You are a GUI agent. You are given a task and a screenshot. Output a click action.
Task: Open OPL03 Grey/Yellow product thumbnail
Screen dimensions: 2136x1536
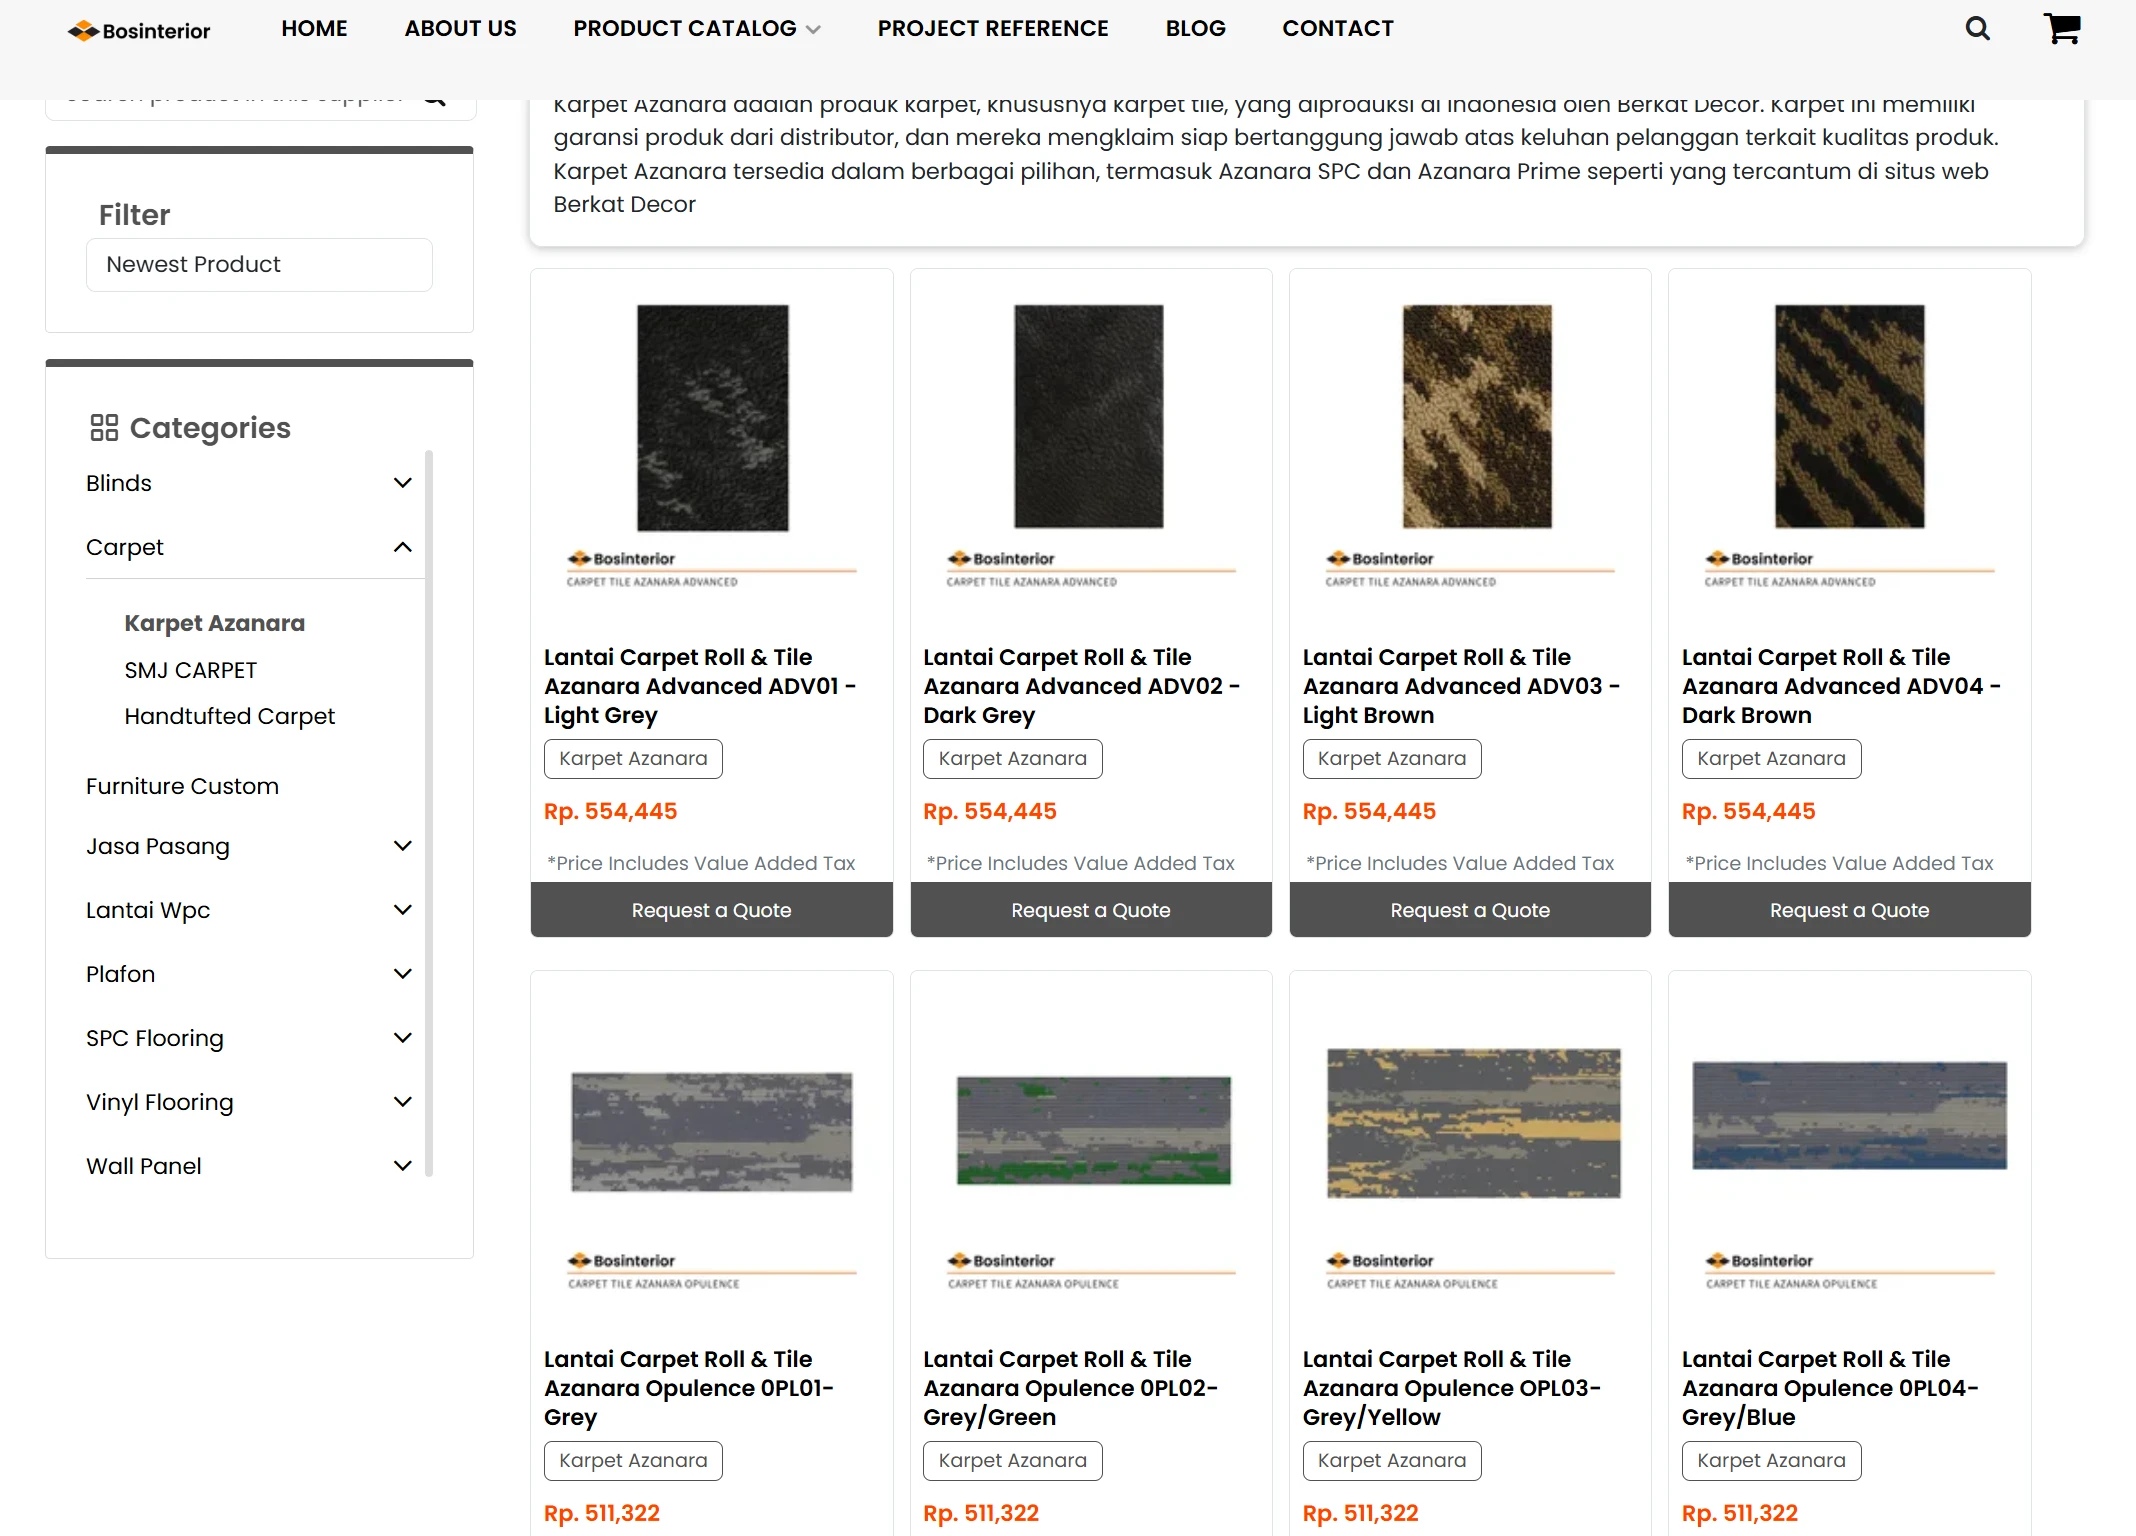pyautogui.click(x=1470, y=1150)
